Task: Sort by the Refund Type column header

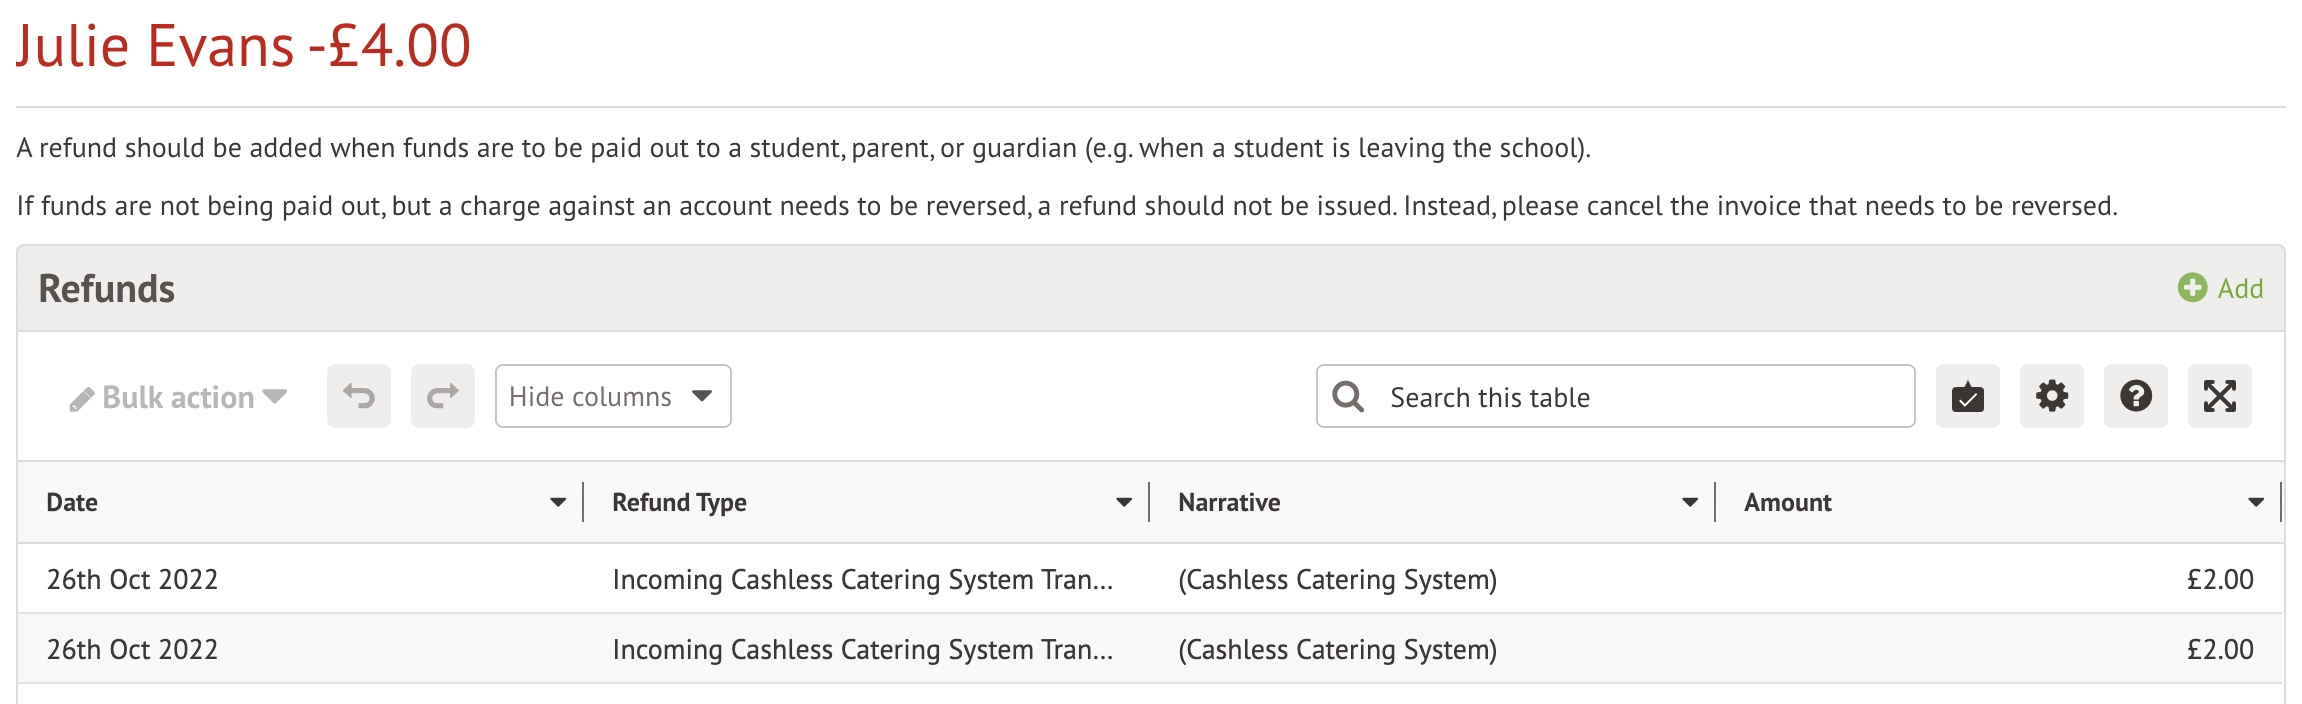Action: click(x=680, y=502)
